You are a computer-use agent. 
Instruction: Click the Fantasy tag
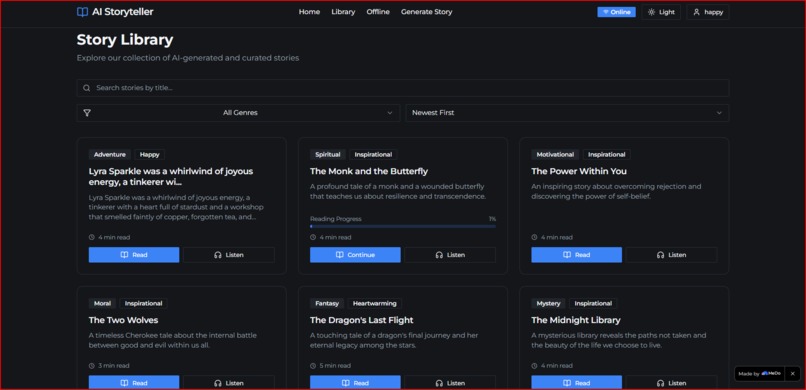[327, 304]
